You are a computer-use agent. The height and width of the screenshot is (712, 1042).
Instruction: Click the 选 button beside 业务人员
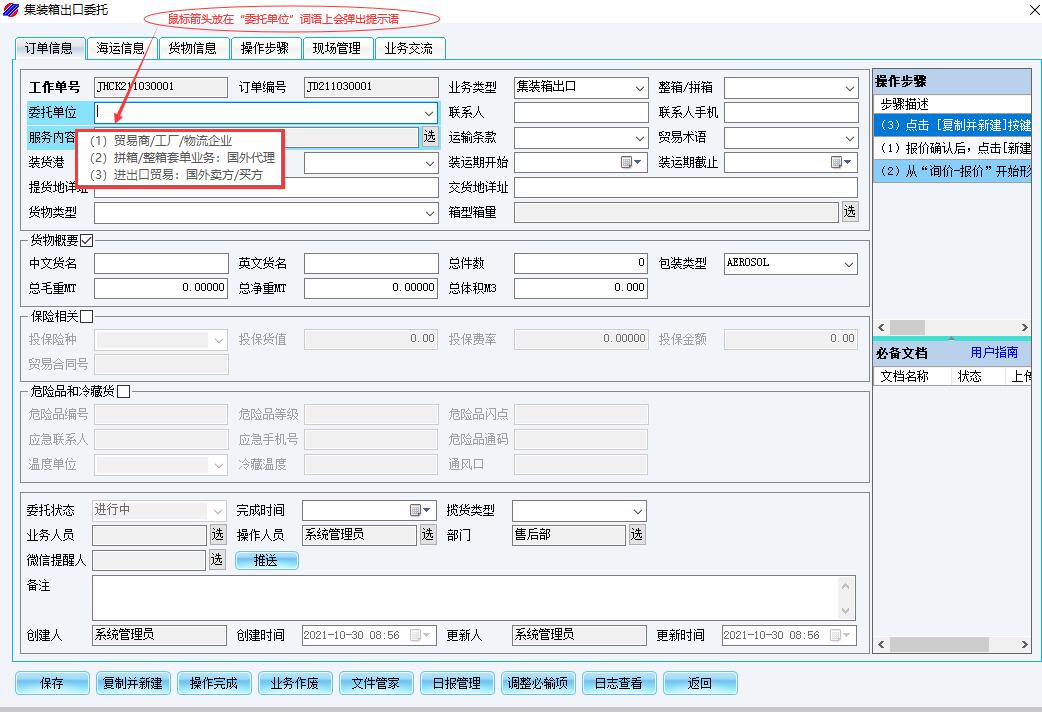(x=218, y=535)
